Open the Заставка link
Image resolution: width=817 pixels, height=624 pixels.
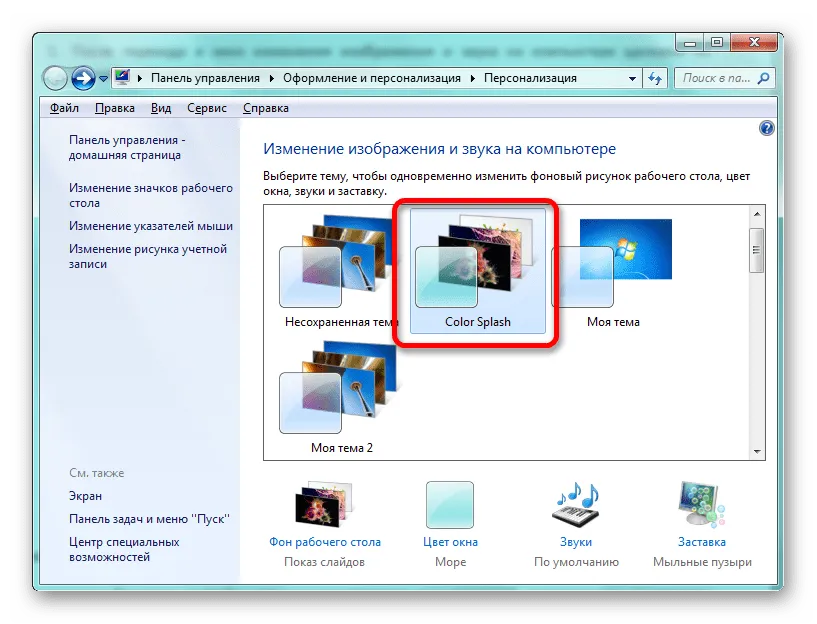pyautogui.click(x=701, y=542)
